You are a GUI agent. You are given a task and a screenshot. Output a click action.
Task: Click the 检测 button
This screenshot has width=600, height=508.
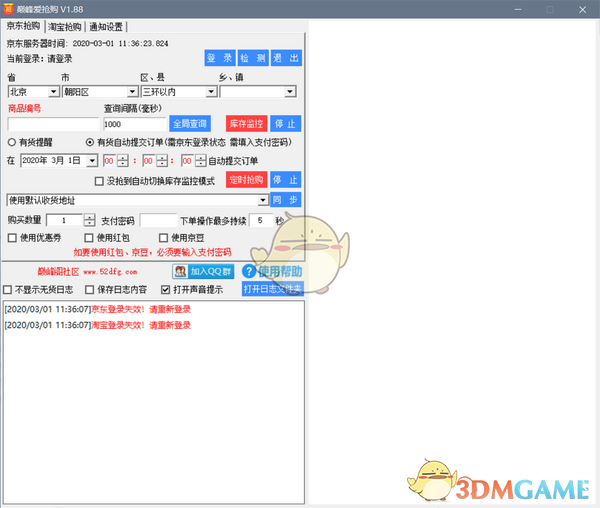[x=253, y=58]
